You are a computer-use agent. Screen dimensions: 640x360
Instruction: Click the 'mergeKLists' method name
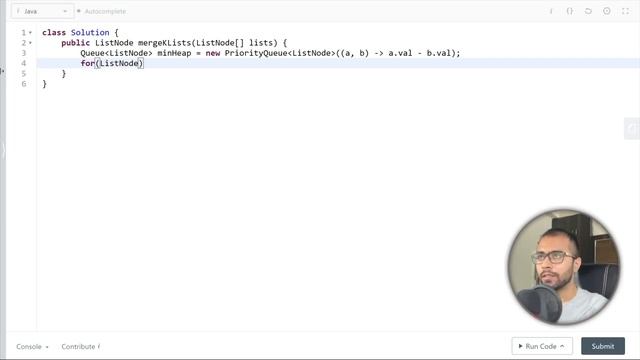pyautogui.click(x=164, y=43)
